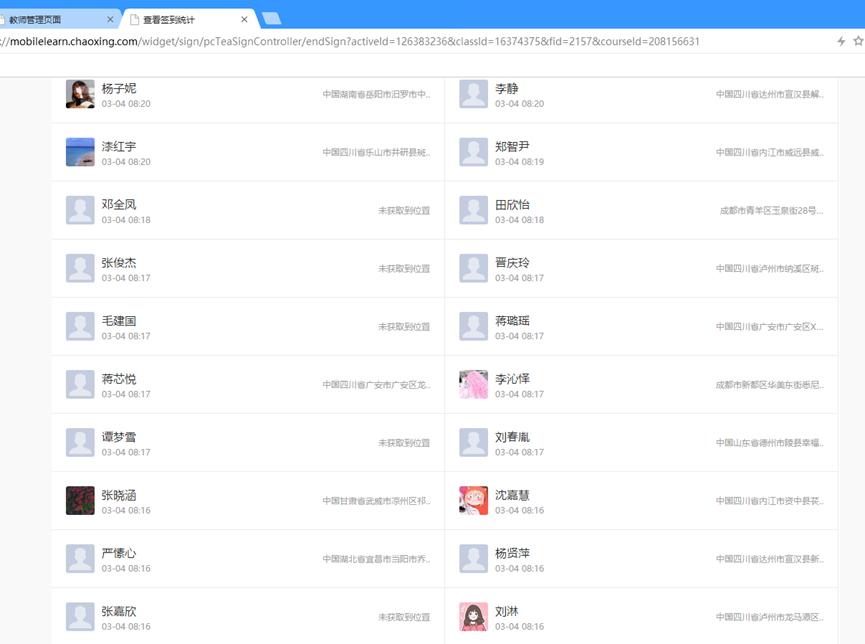Viewport: 865px width, 644px height.
Task: Select the 查看签到统计 tab
Action: [180, 19]
